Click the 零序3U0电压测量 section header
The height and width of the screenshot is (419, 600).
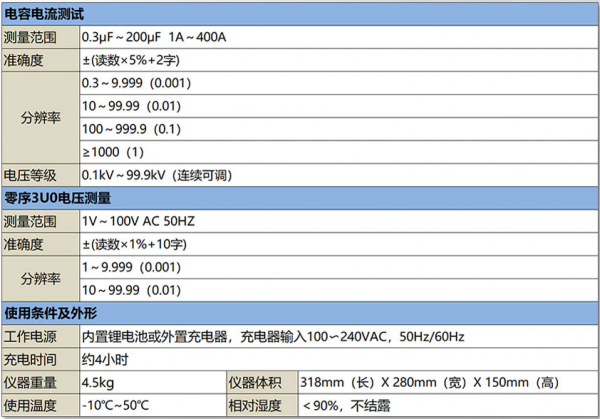pos(58,197)
